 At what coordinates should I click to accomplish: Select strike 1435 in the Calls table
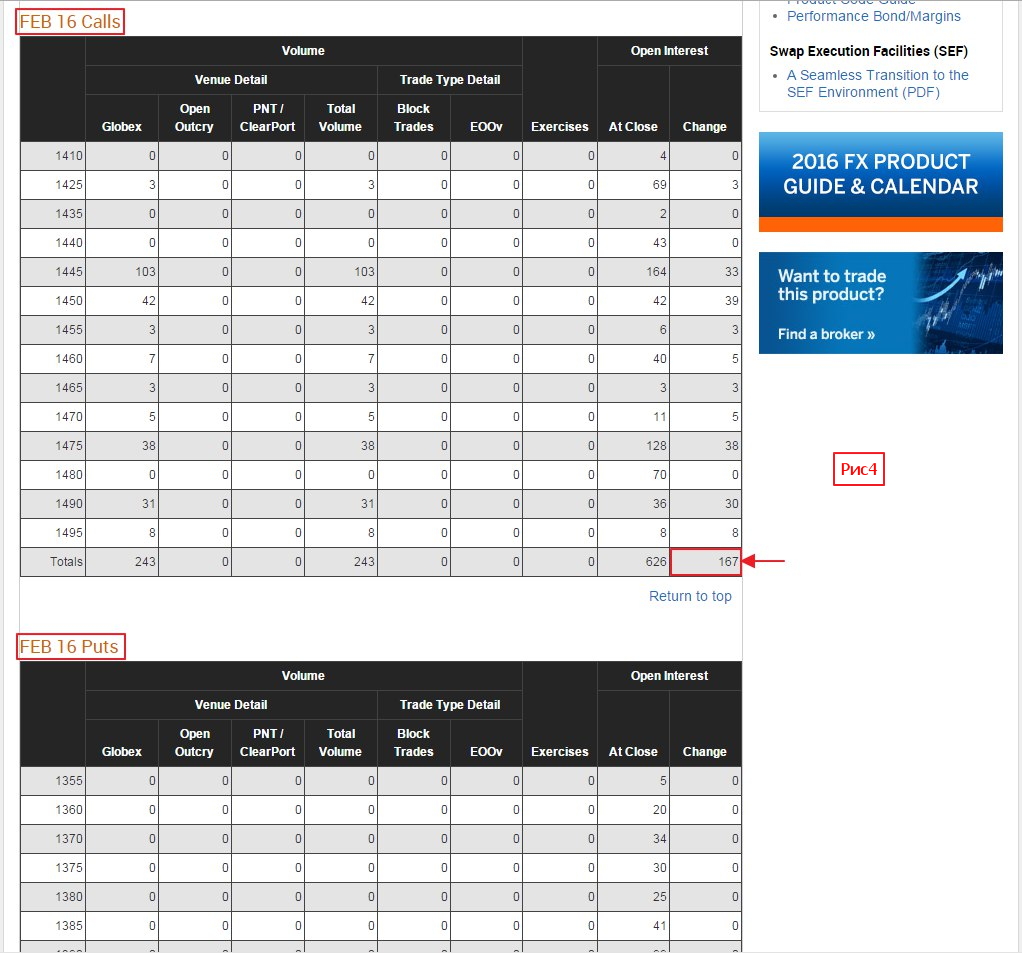pos(69,214)
